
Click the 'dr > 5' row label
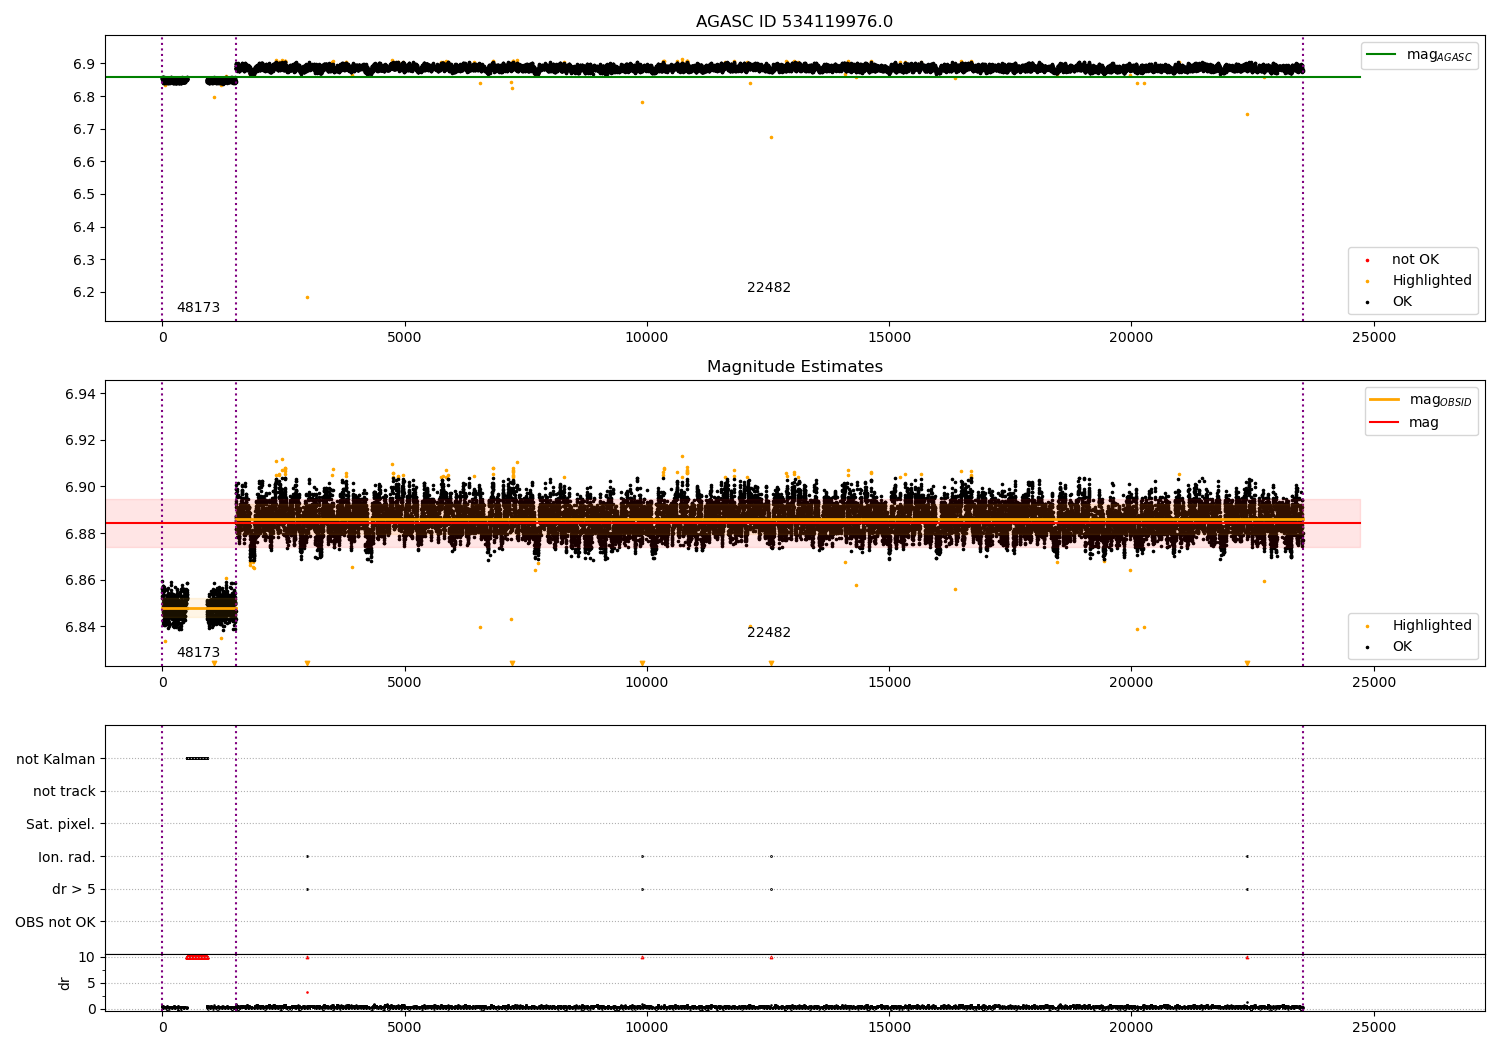pyautogui.click(x=74, y=889)
